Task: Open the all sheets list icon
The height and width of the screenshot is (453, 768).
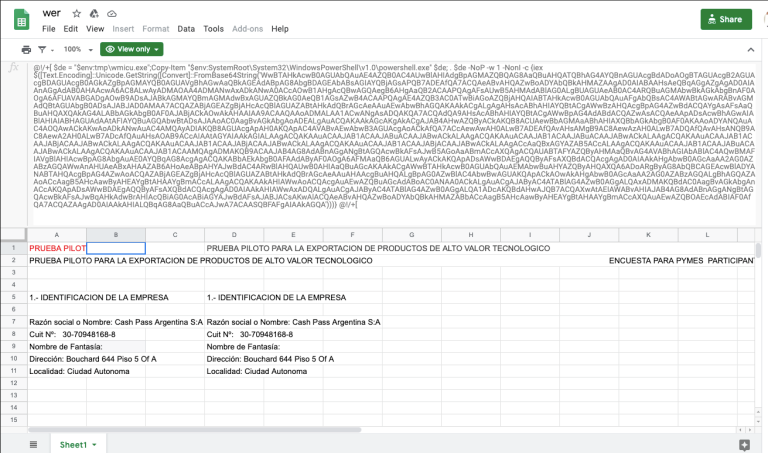Action: (x=33, y=444)
